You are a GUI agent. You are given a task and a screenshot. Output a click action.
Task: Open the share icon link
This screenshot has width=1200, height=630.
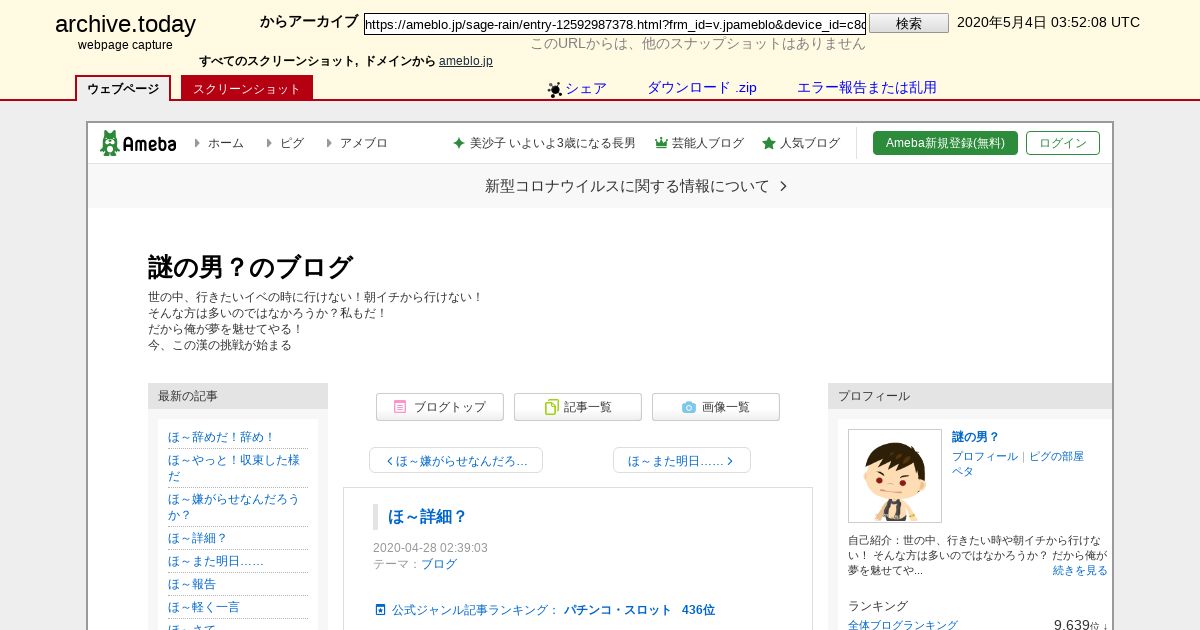555,89
